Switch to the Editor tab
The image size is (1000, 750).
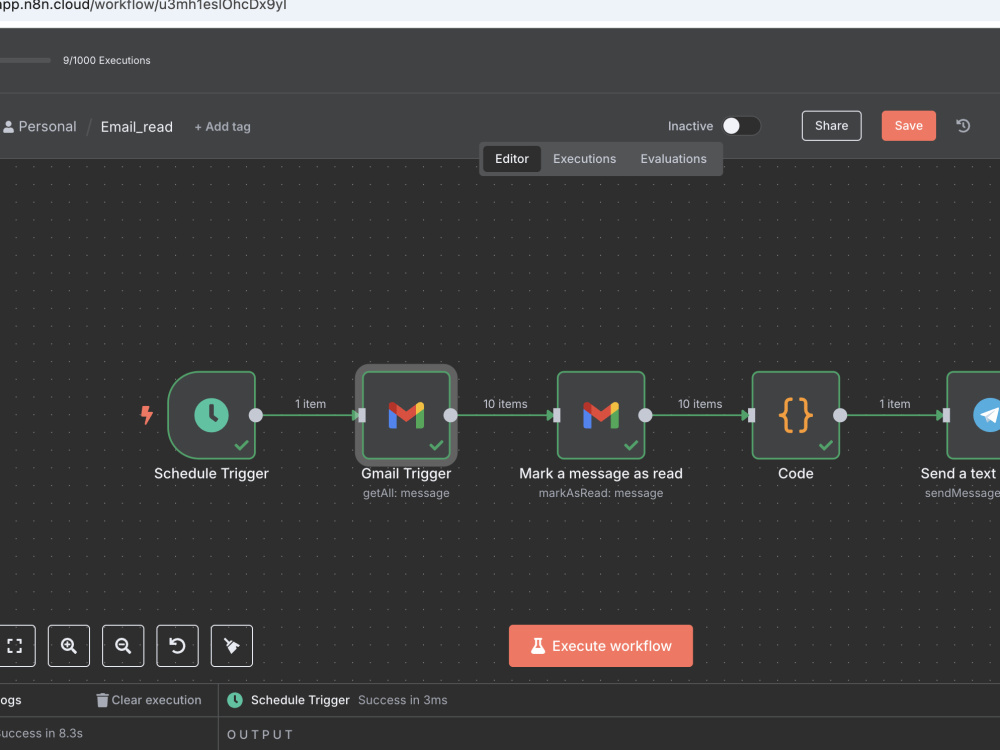(x=512, y=159)
